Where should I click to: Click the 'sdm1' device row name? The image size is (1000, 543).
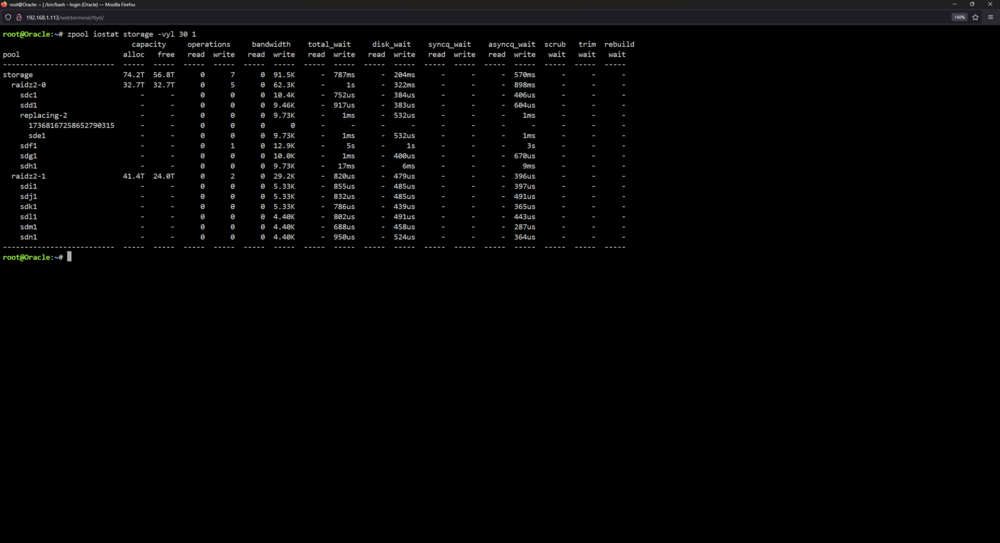(29, 227)
